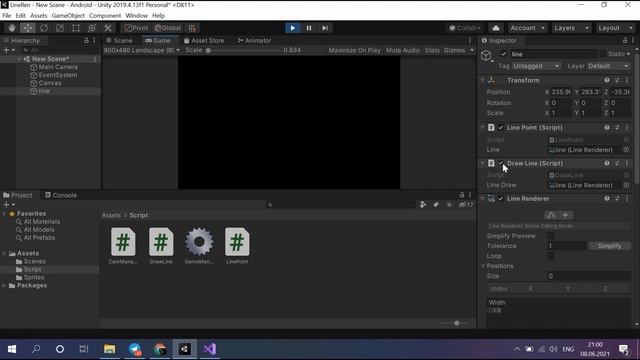Click Line Renderer add points icon

pyautogui.click(x=566, y=215)
